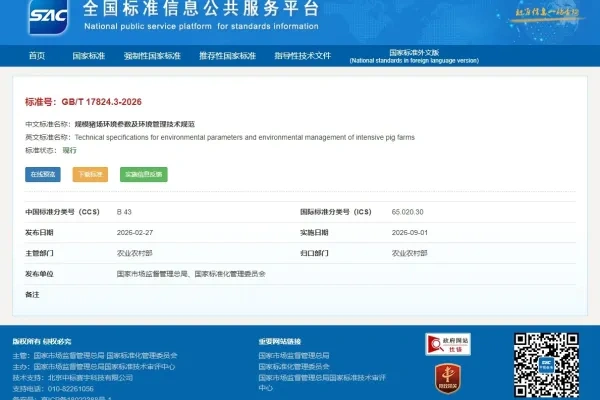600x400 pixels.
Task: Click the platform title 全国标准信息公共服务平台
Action: 201,8
